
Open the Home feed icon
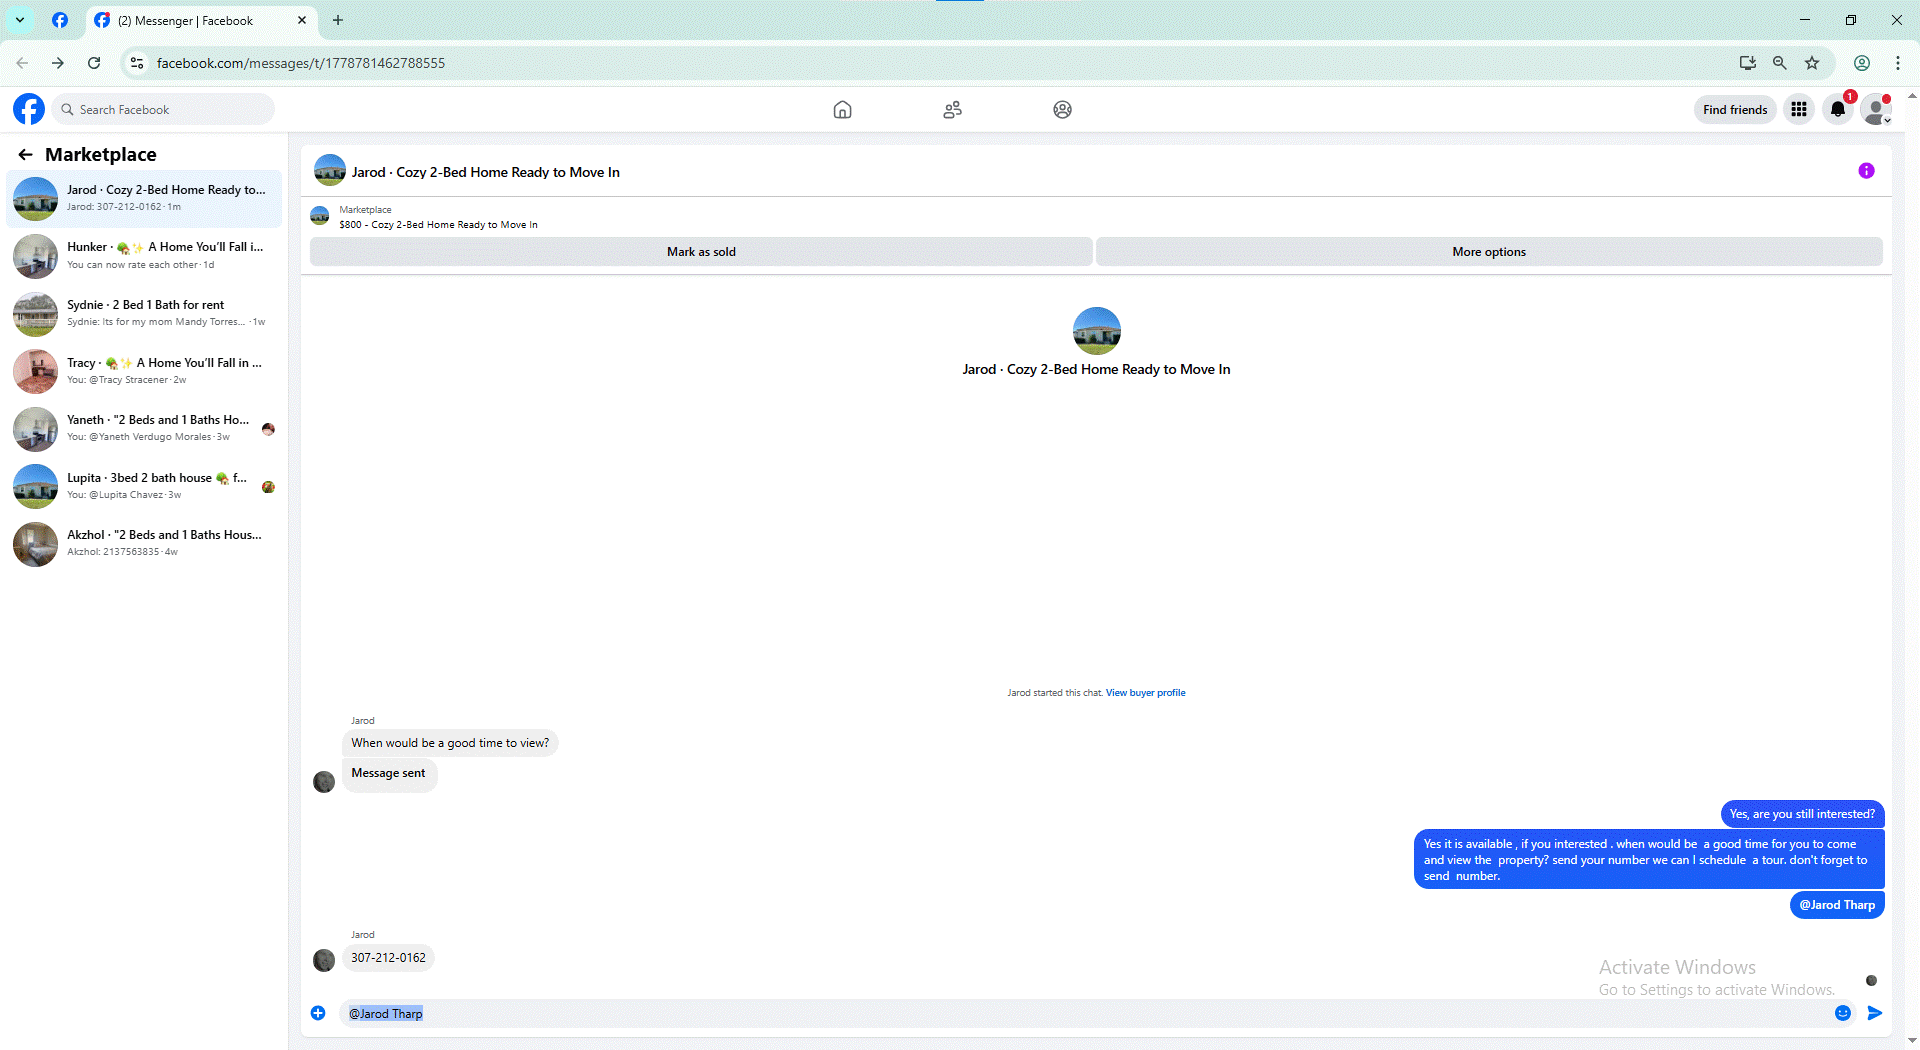click(x=842, y=110)
